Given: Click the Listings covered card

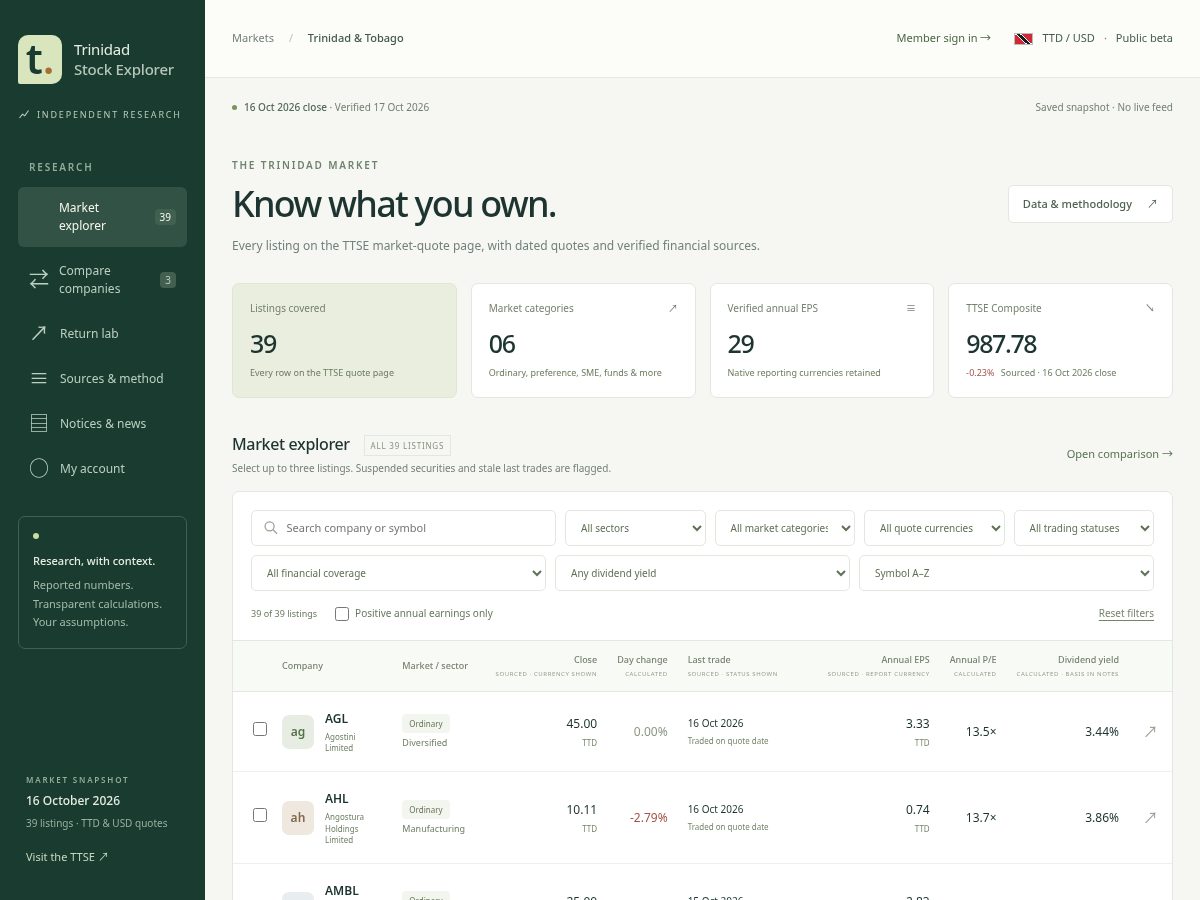Looking at the screenshot, I should 344,340.
